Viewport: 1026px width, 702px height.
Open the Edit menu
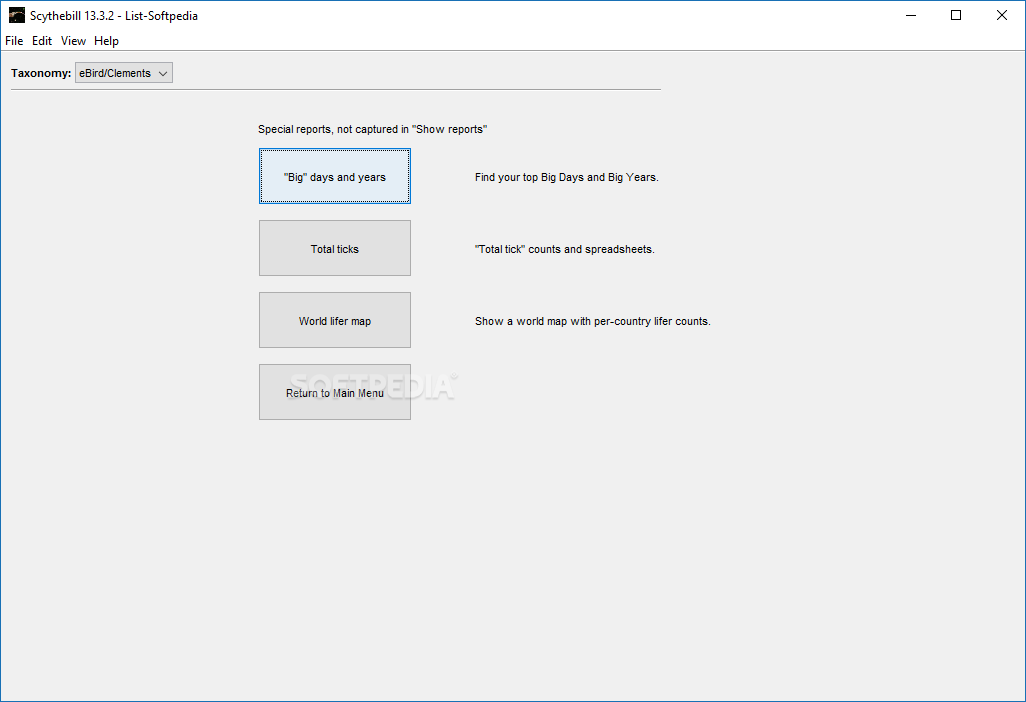click(42, 41)
